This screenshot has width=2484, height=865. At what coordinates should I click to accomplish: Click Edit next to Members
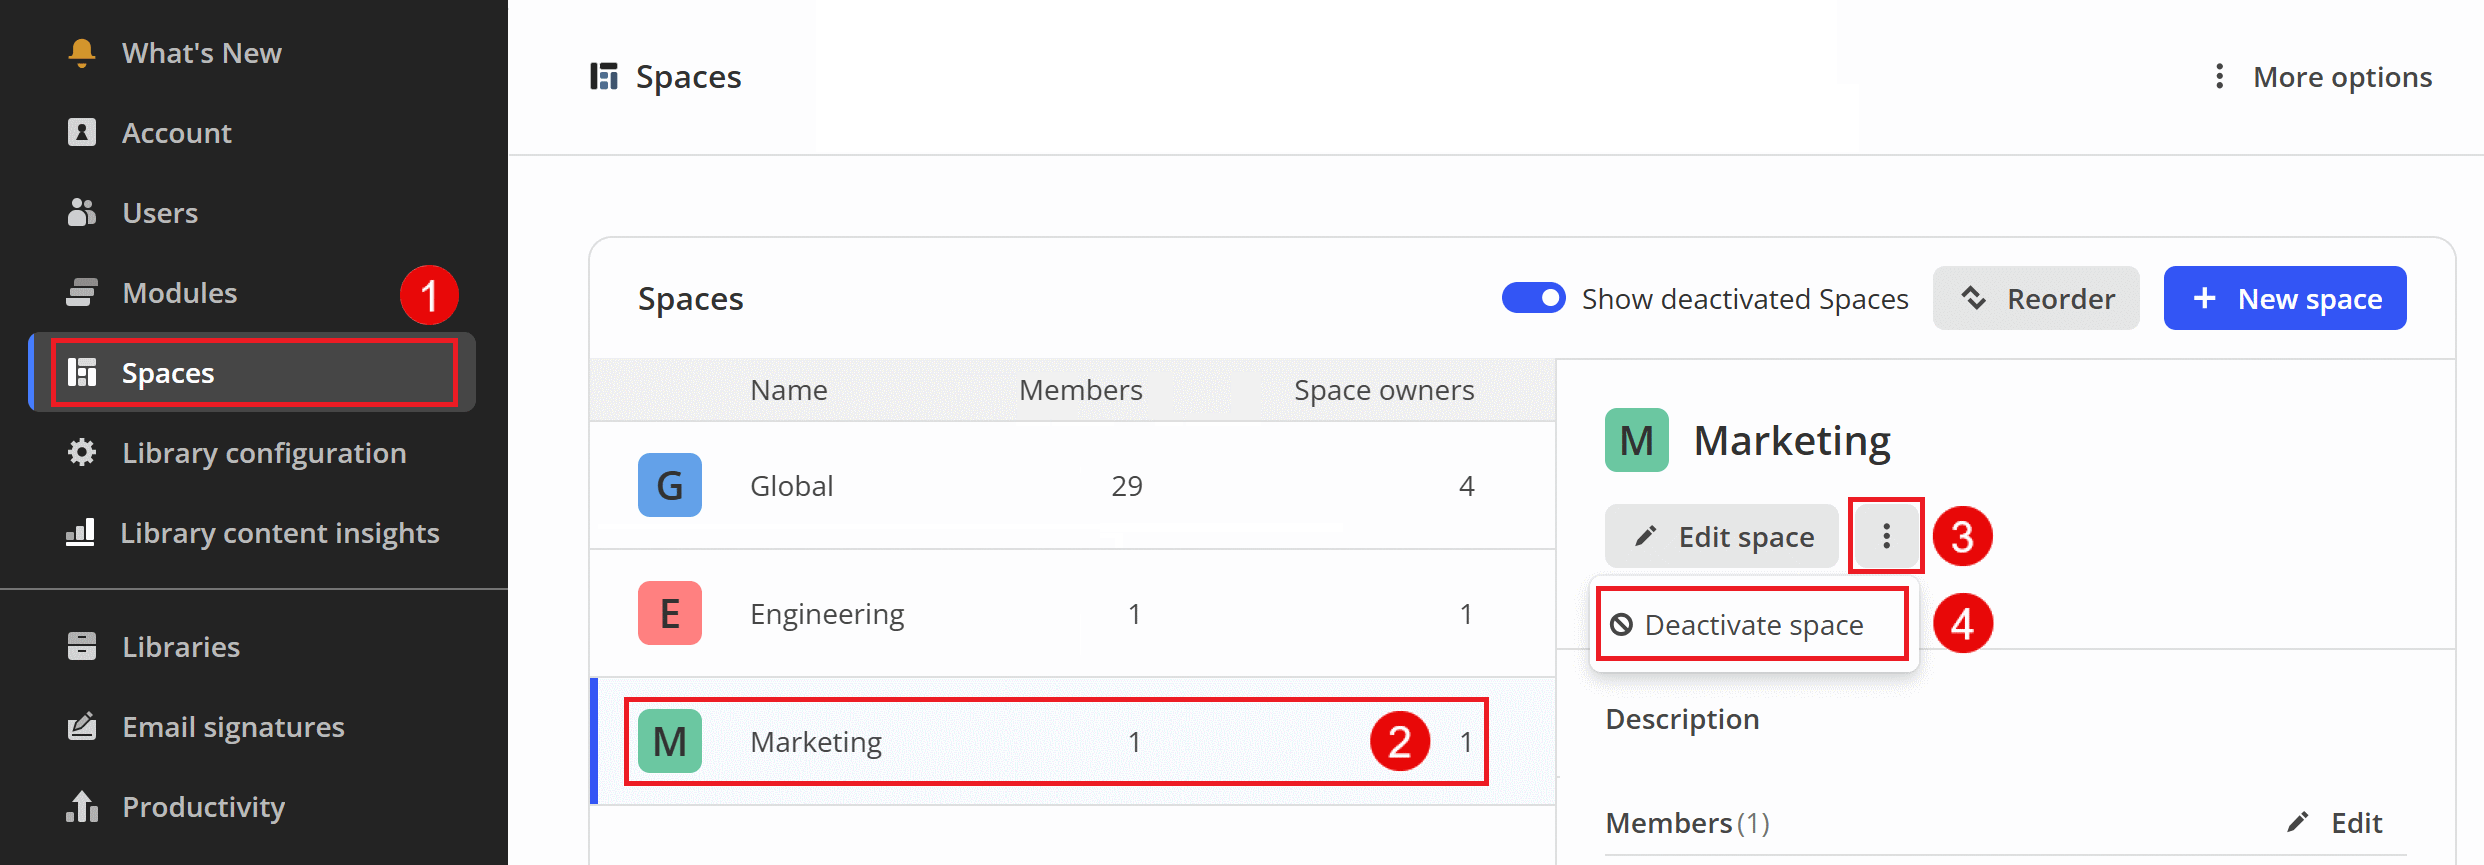tap(2335, 822)
